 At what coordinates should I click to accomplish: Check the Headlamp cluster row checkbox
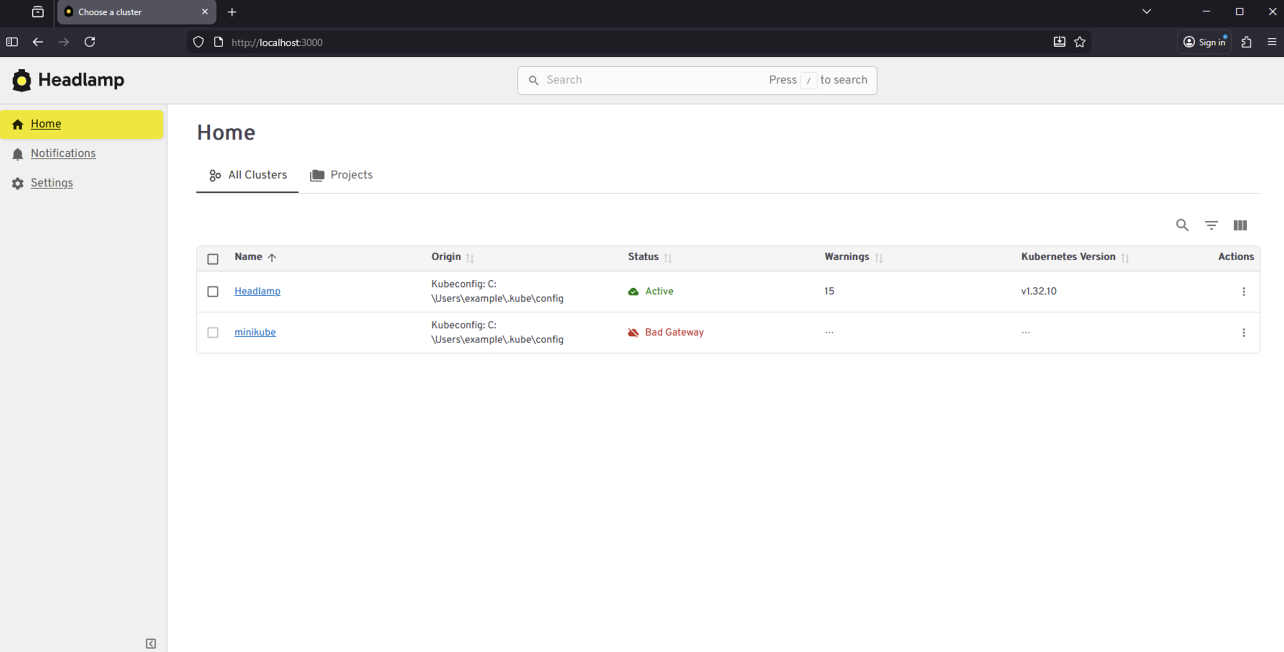213,291
